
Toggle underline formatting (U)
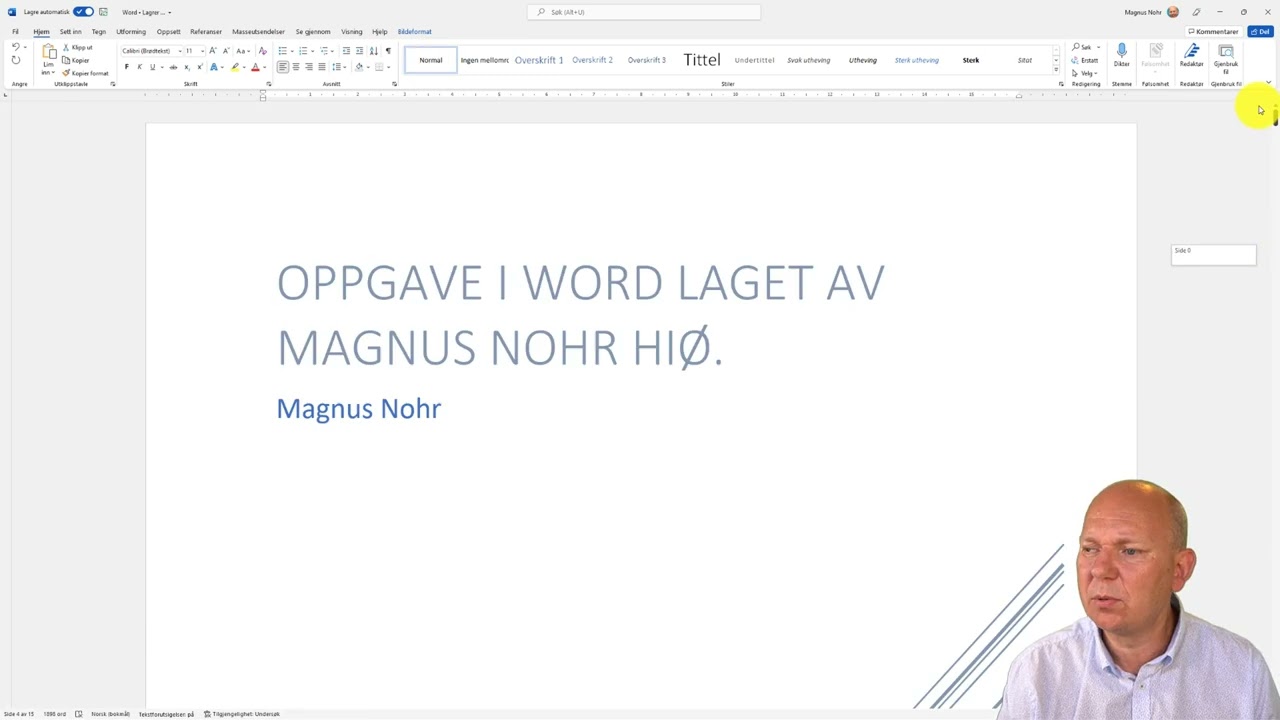point(152,67)
